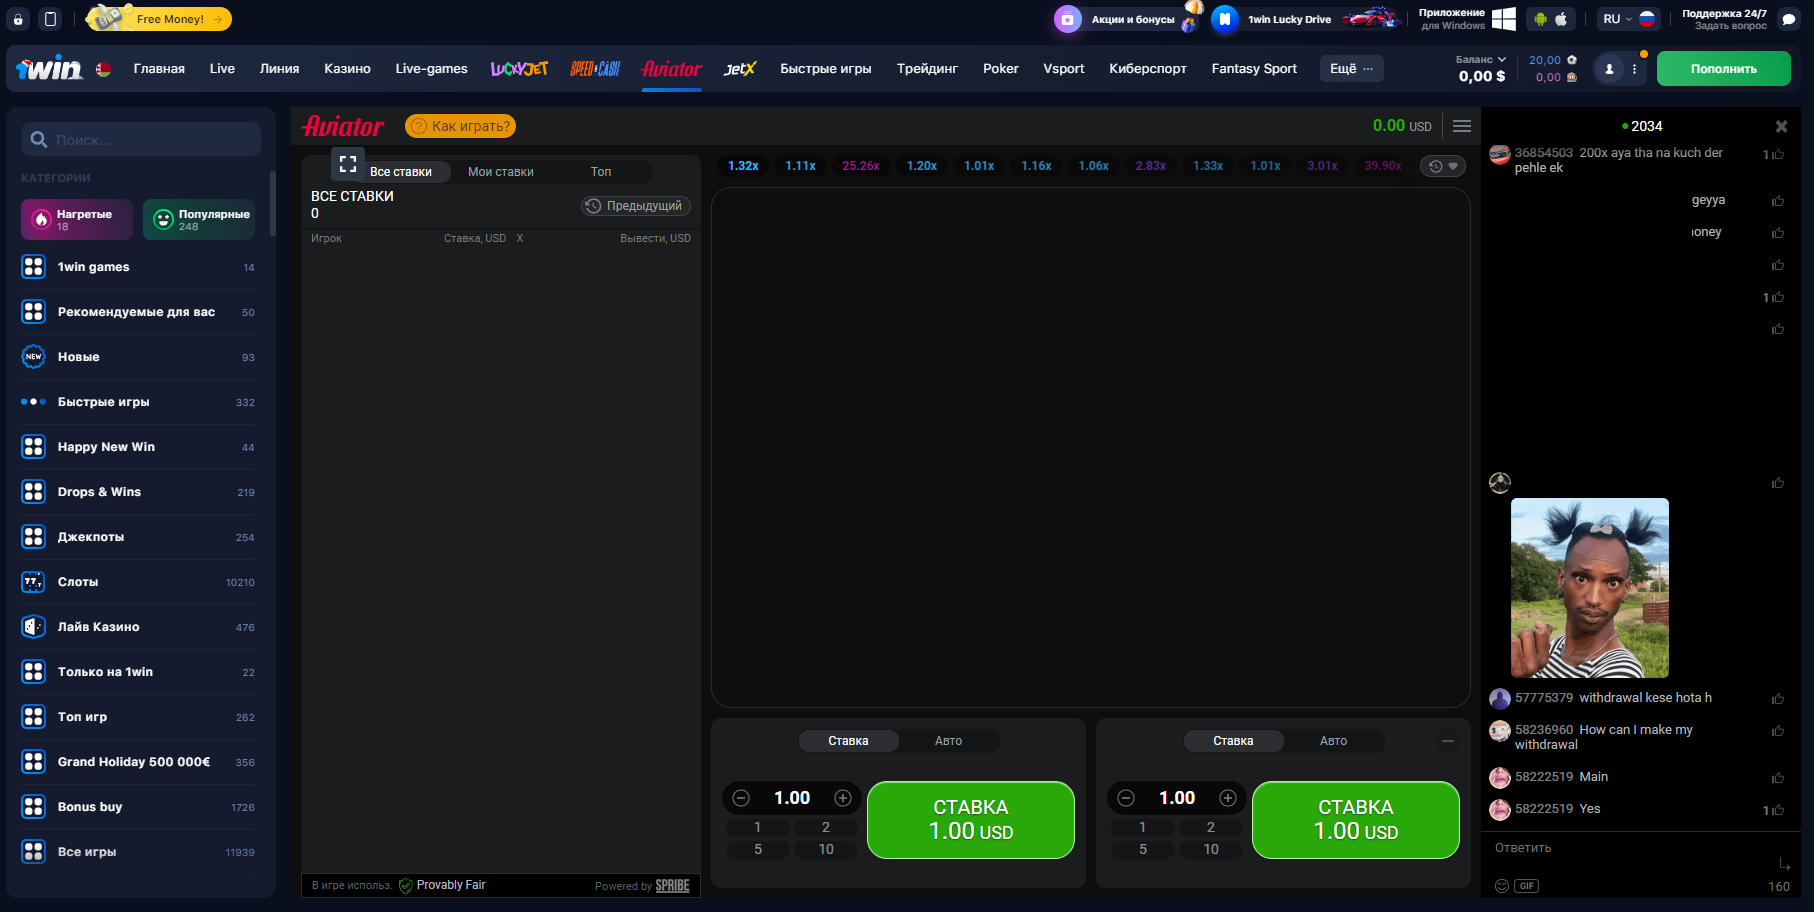This screenshot has height=912, width=1814.
Task: Place left СТАВКА 1.00 USD bet
Action: [x=971, y=820]
